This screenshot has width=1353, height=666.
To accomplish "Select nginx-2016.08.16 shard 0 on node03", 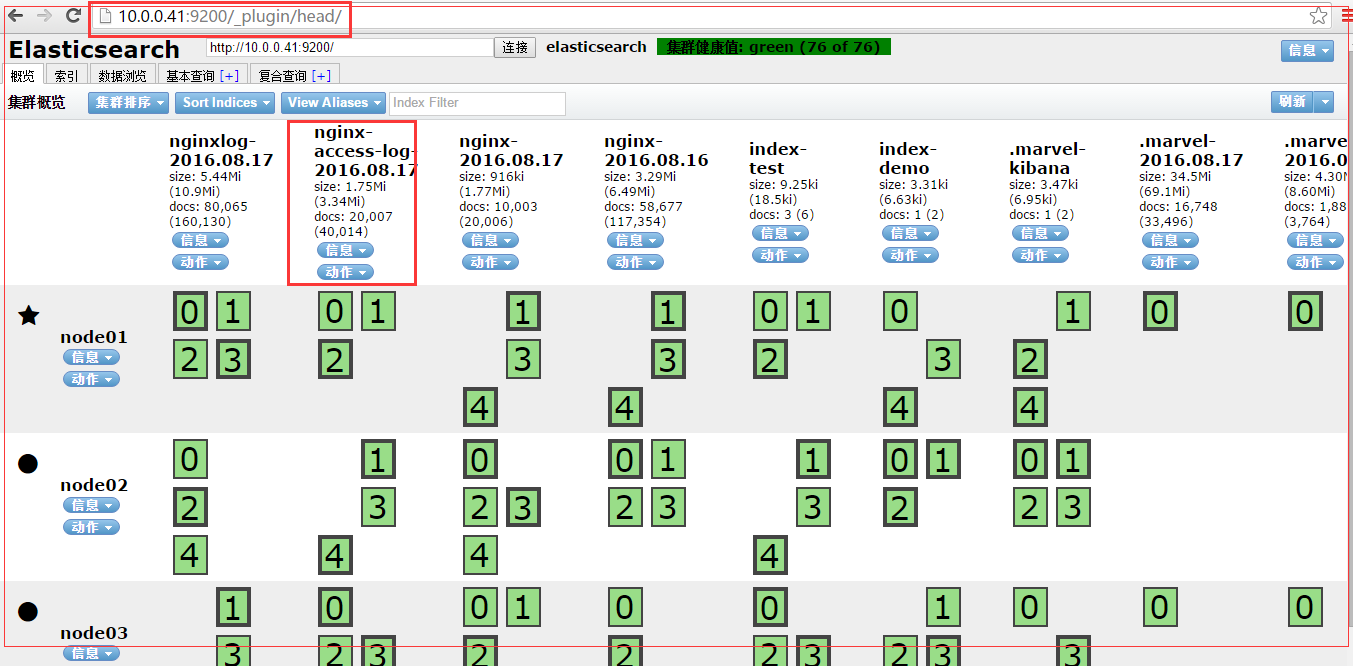I will (625, 607).
